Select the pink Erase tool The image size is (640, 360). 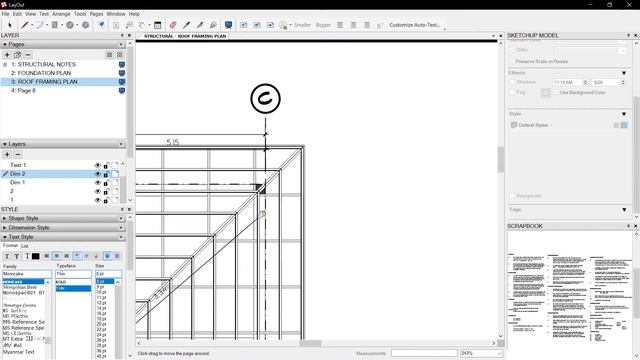tap(173, 25)
